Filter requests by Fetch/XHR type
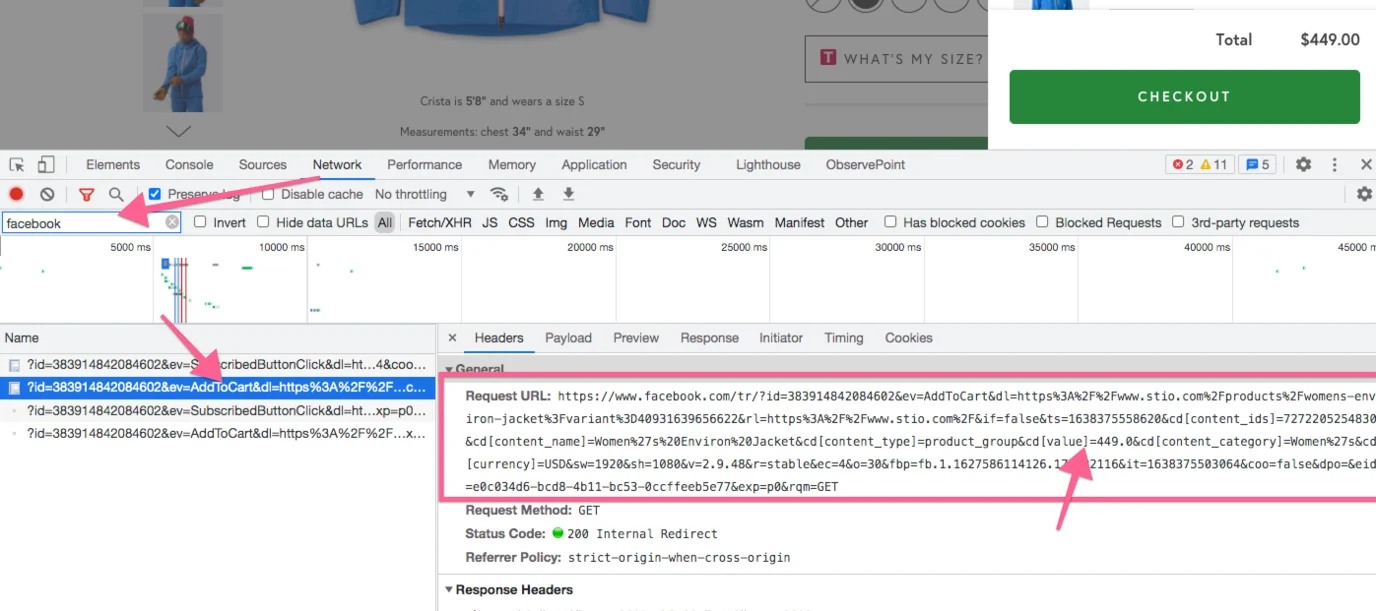Screen dimensions: 1376x611 point(440,222)
